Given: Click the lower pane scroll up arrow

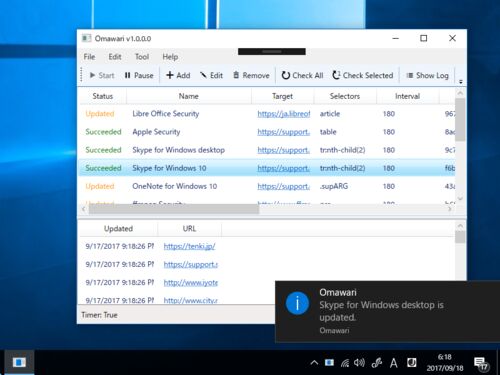Looking at the screenshot, I should click(460, 226).
